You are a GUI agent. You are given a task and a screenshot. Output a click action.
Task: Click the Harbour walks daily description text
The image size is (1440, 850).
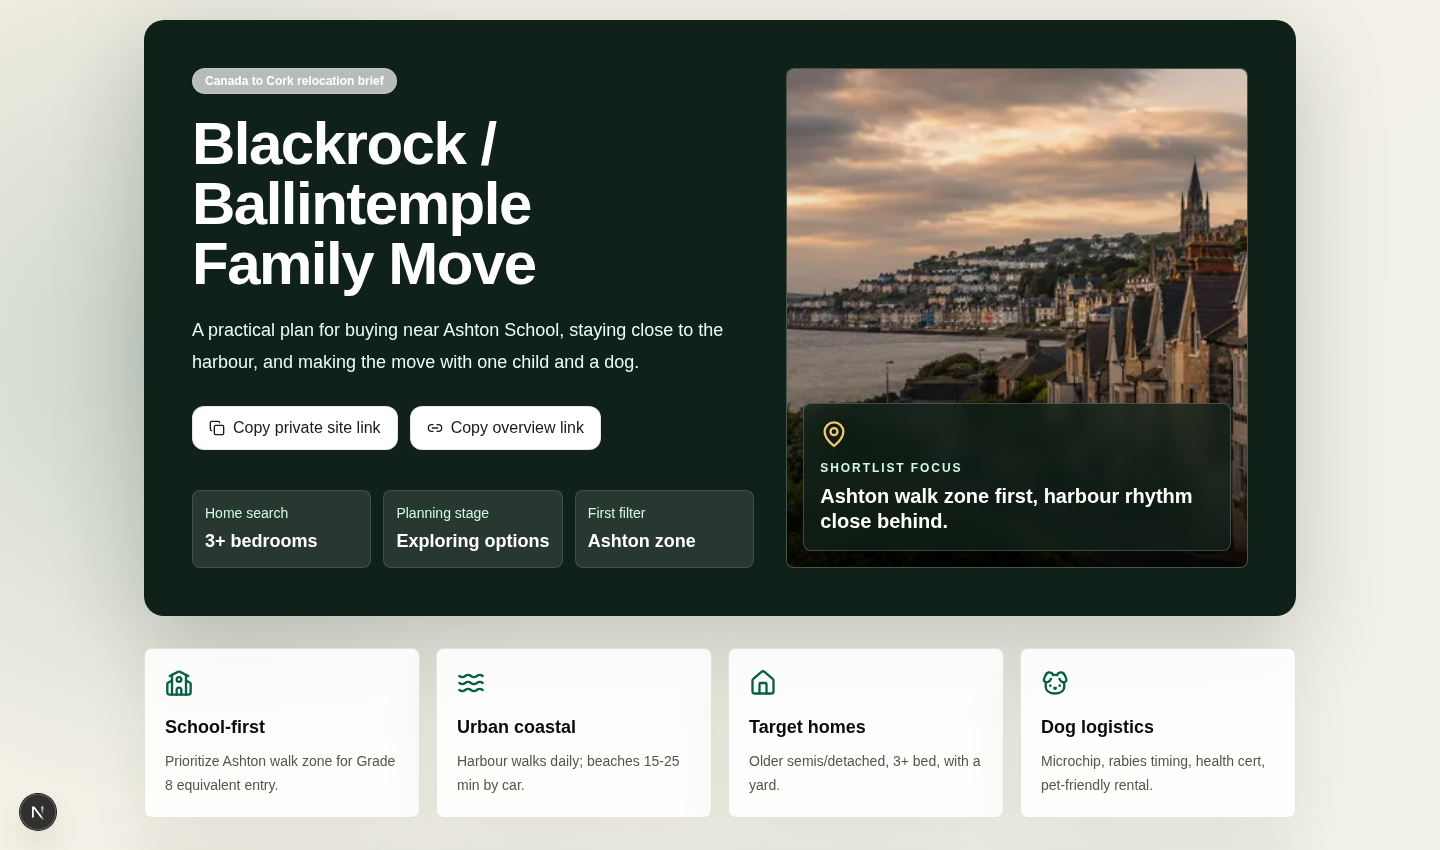pyautogui.click(x=568, y=773)
